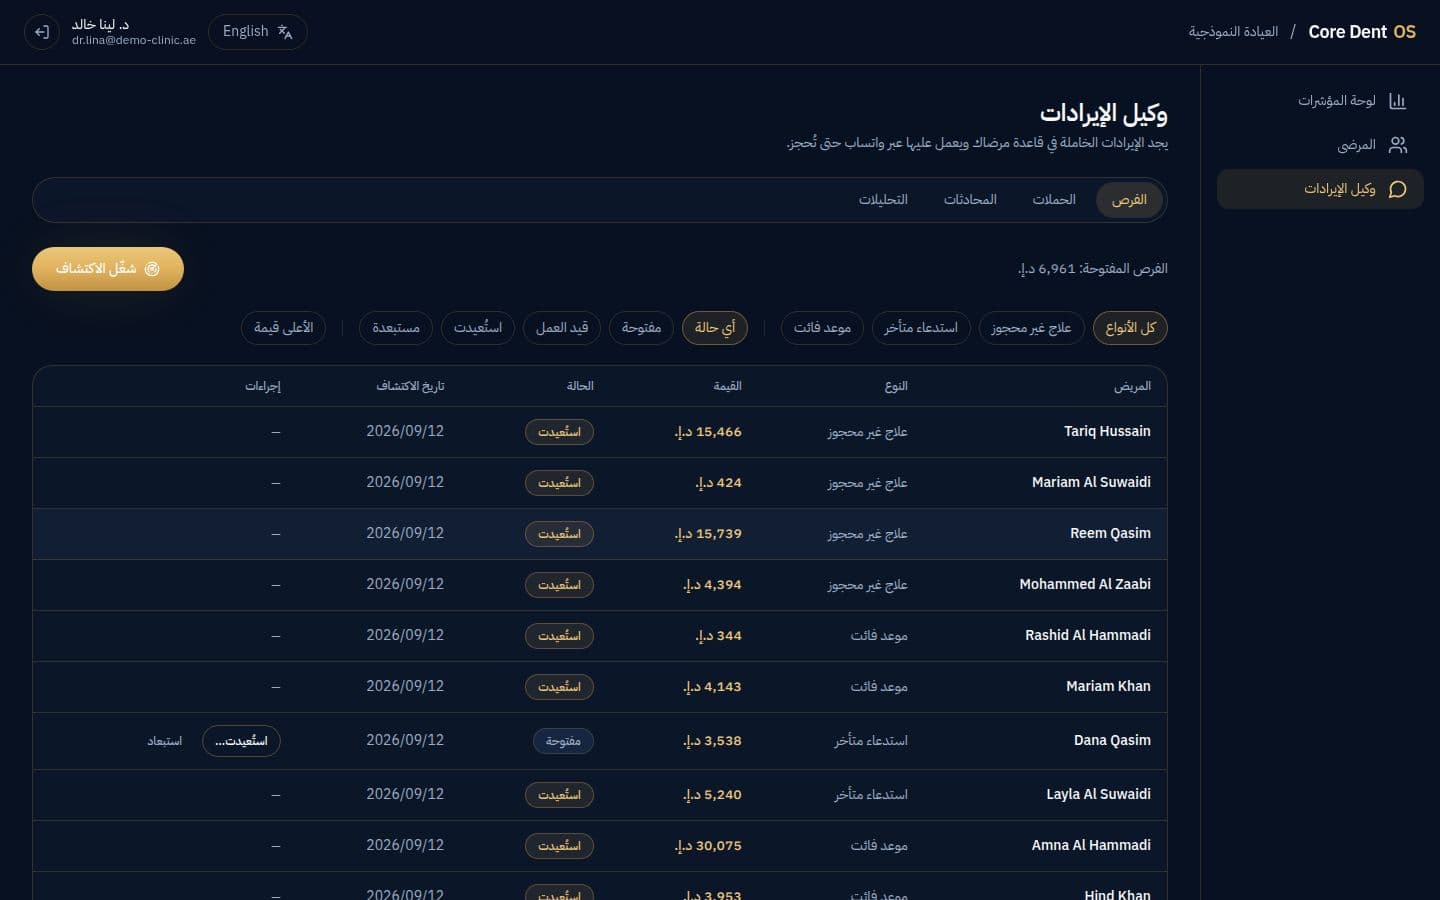
Task: Filter by اسُتعيدت status chip
Action: pos(478,328)
